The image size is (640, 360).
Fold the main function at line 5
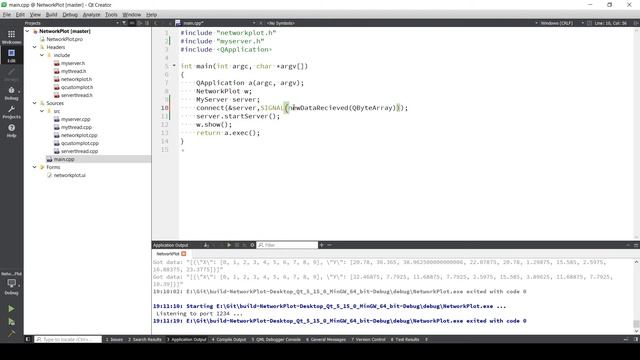coord(174,66)
